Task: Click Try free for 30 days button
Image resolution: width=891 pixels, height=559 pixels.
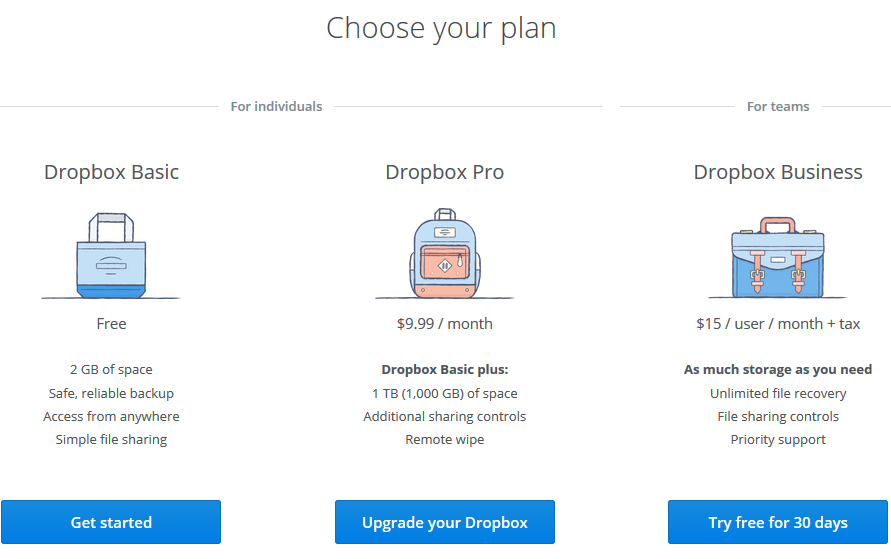Action: [778, 522]
